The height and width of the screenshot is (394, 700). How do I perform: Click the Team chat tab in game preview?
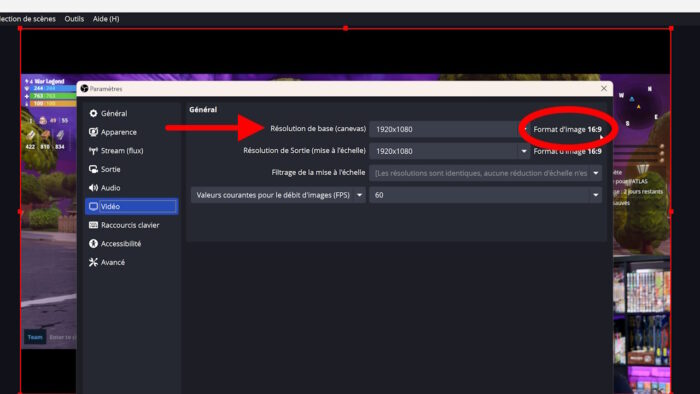35,337
